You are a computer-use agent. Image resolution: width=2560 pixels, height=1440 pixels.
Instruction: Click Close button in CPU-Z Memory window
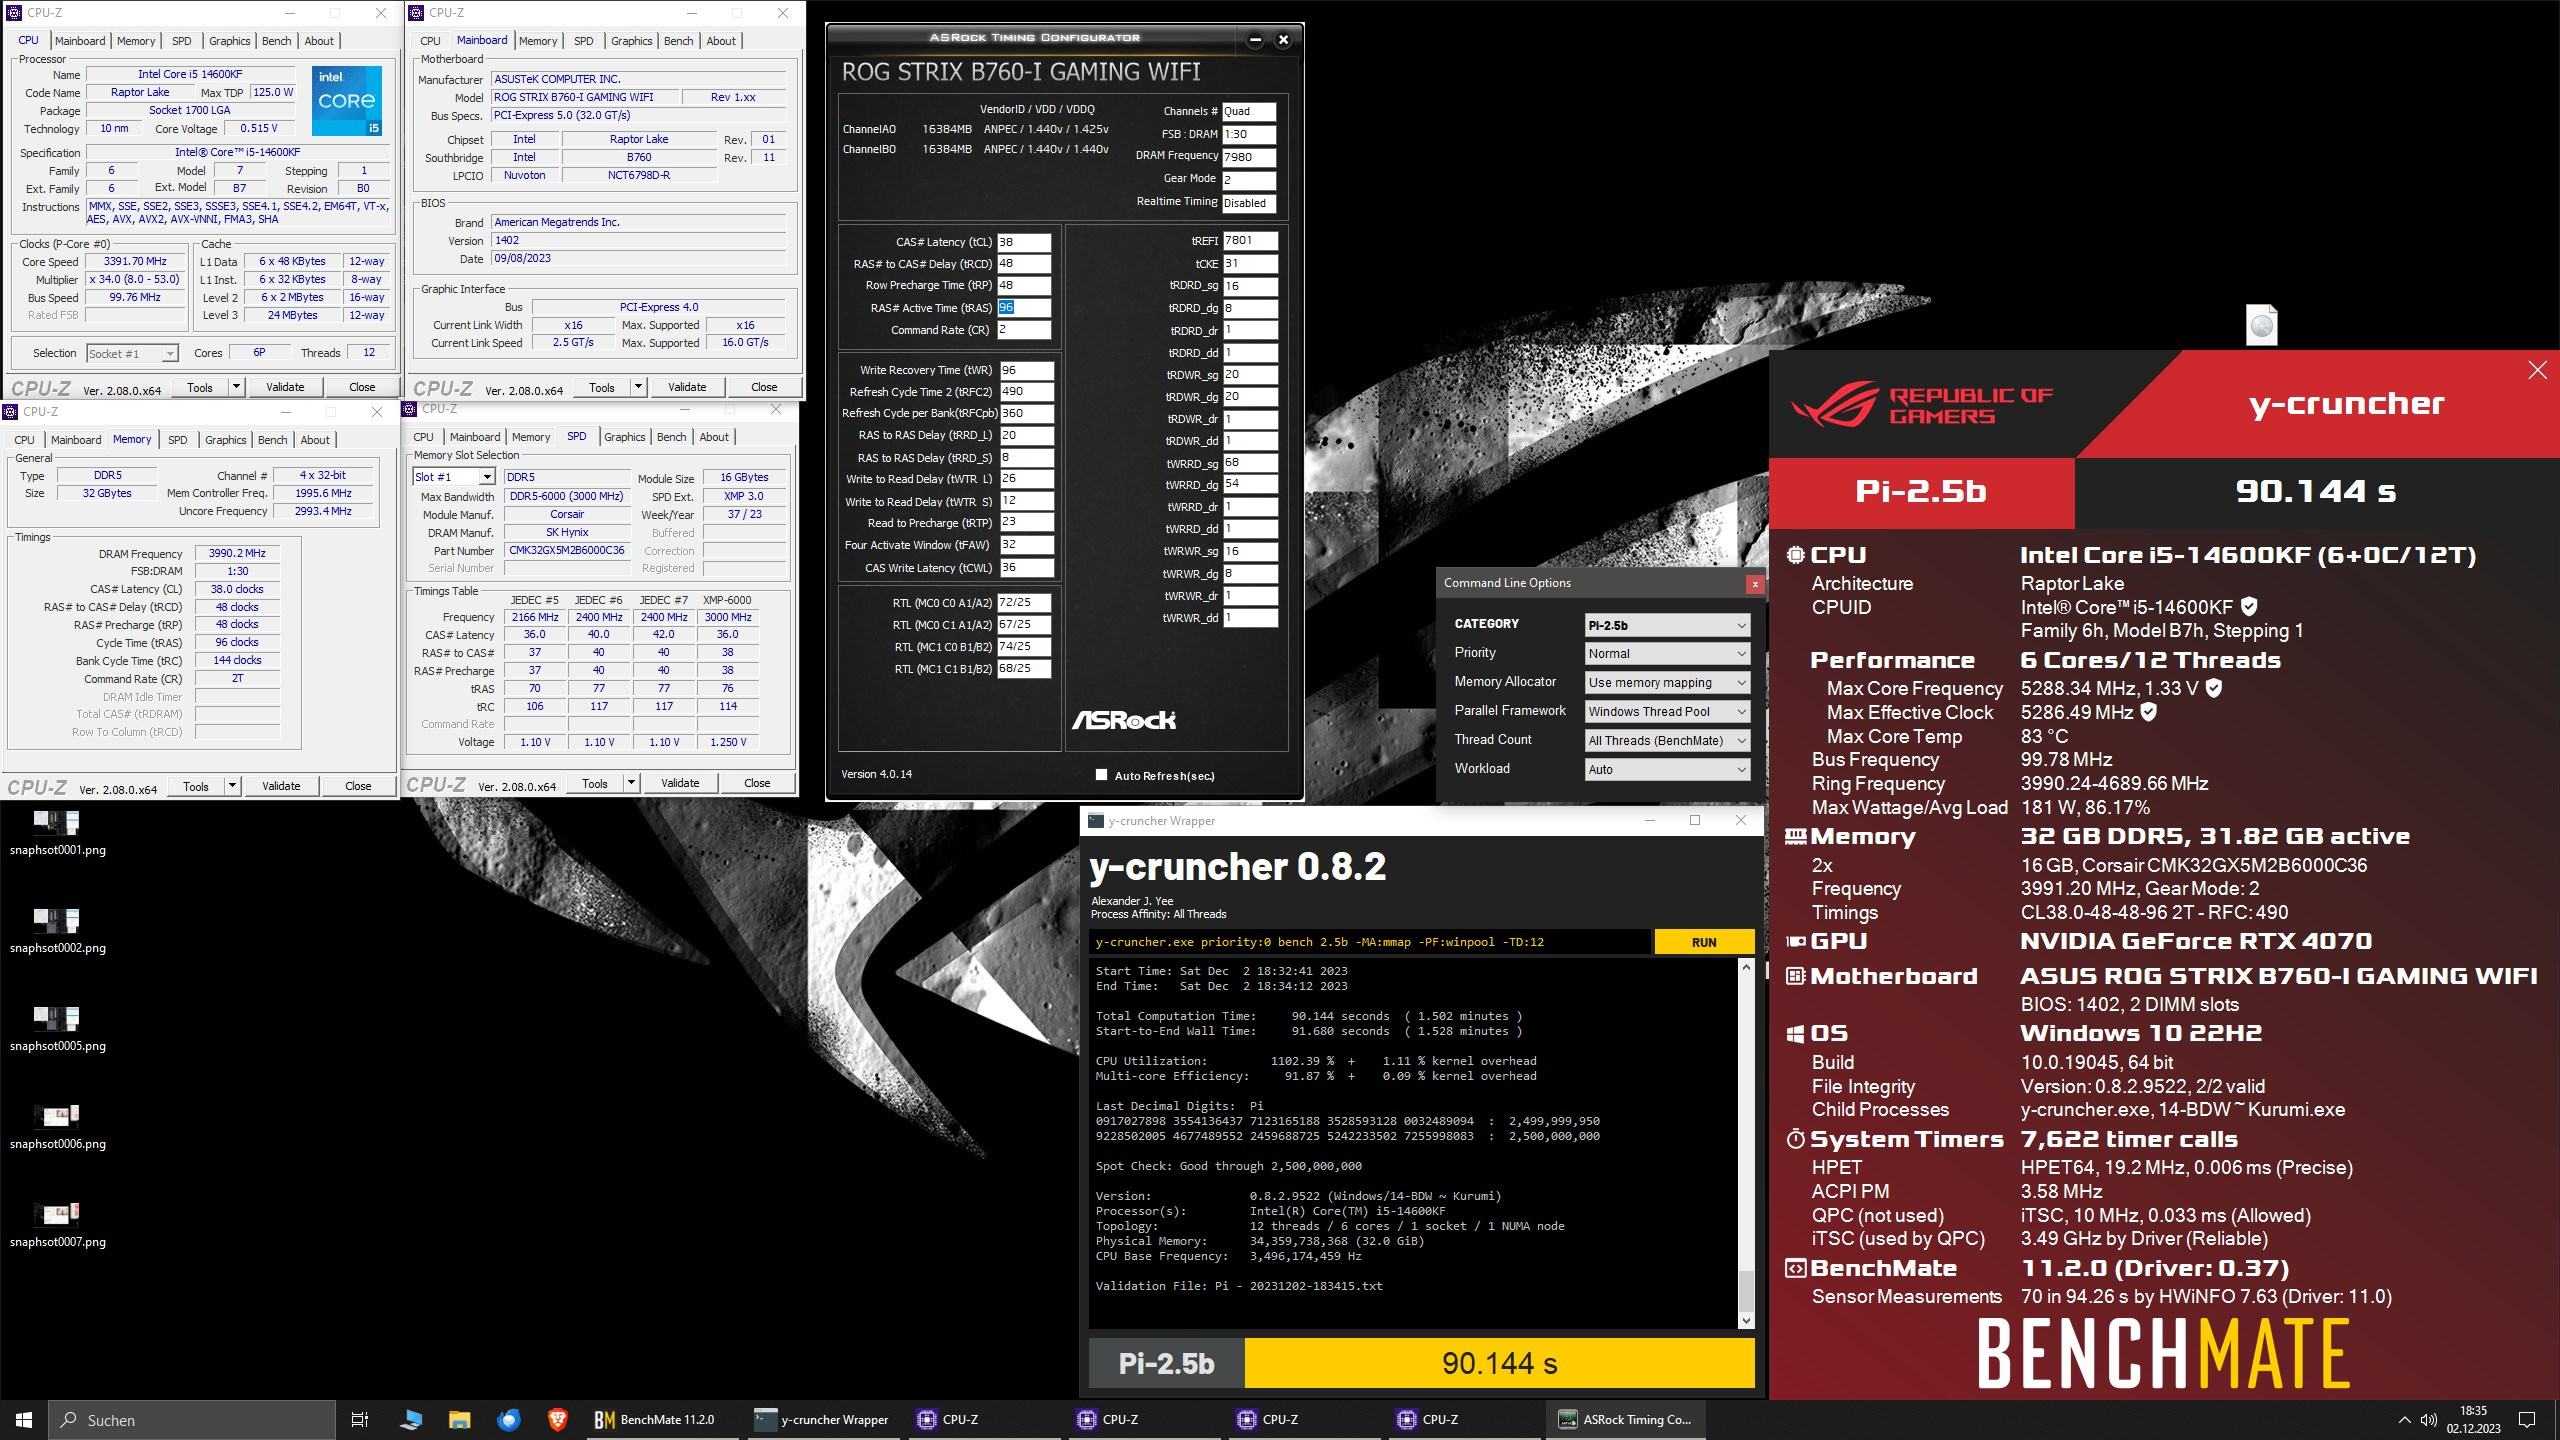[x=358, y=786]
